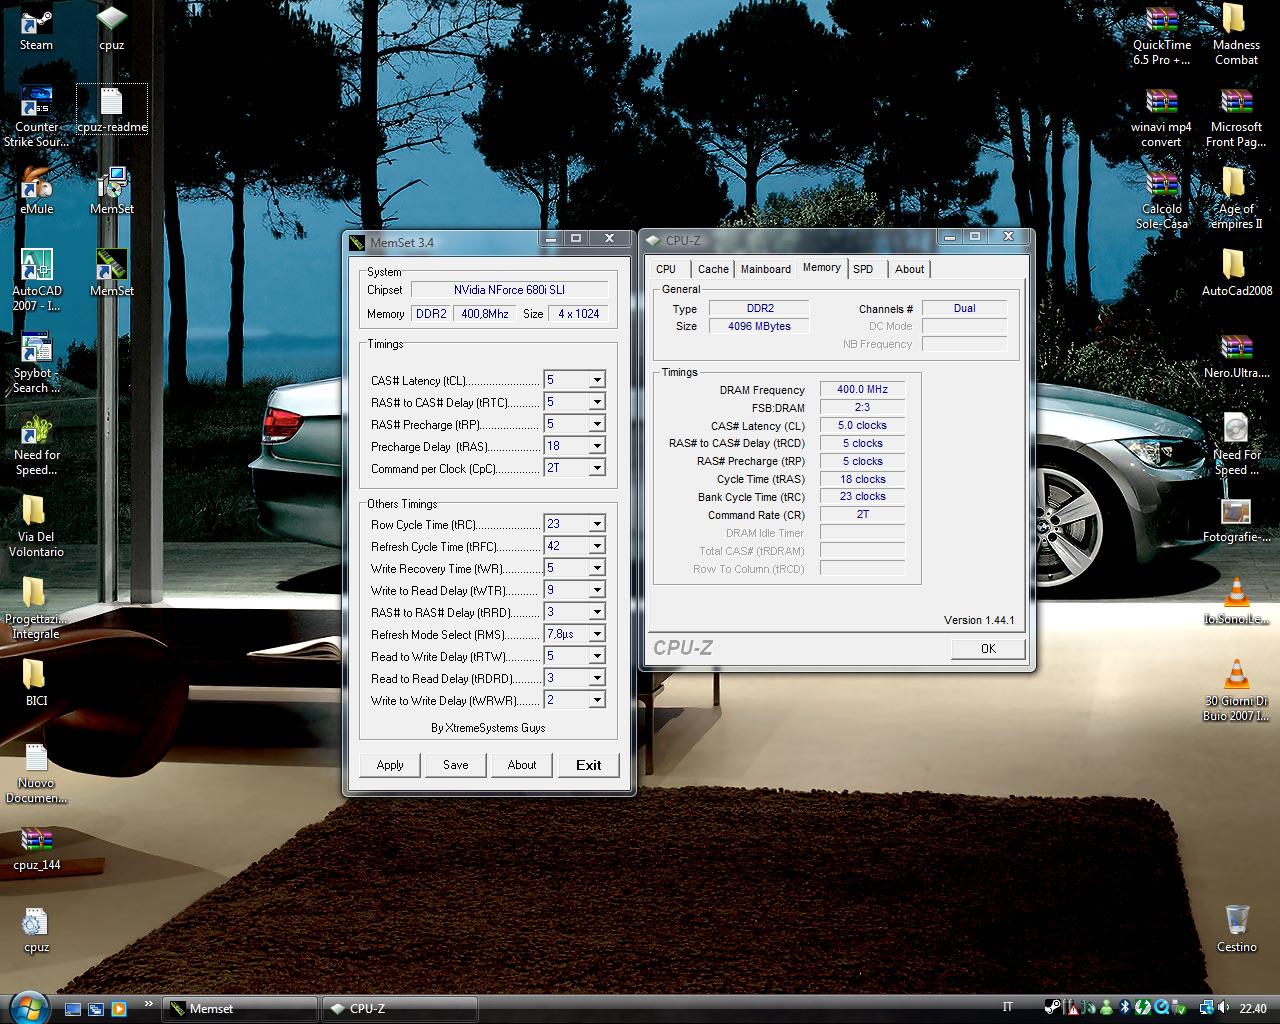Click the QuickTime tray icon
Image resolution: width=1280 pixels, height=1024 pixels.
[1162, 1008]
